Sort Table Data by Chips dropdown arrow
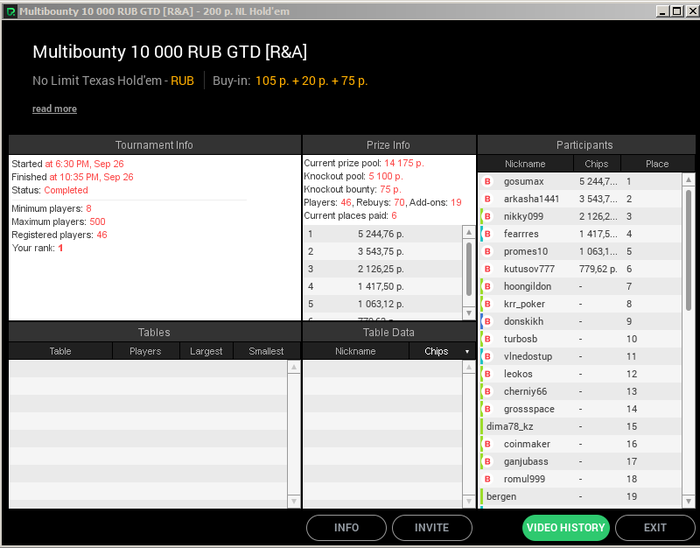The image size is (700, 548). (467, 352)
